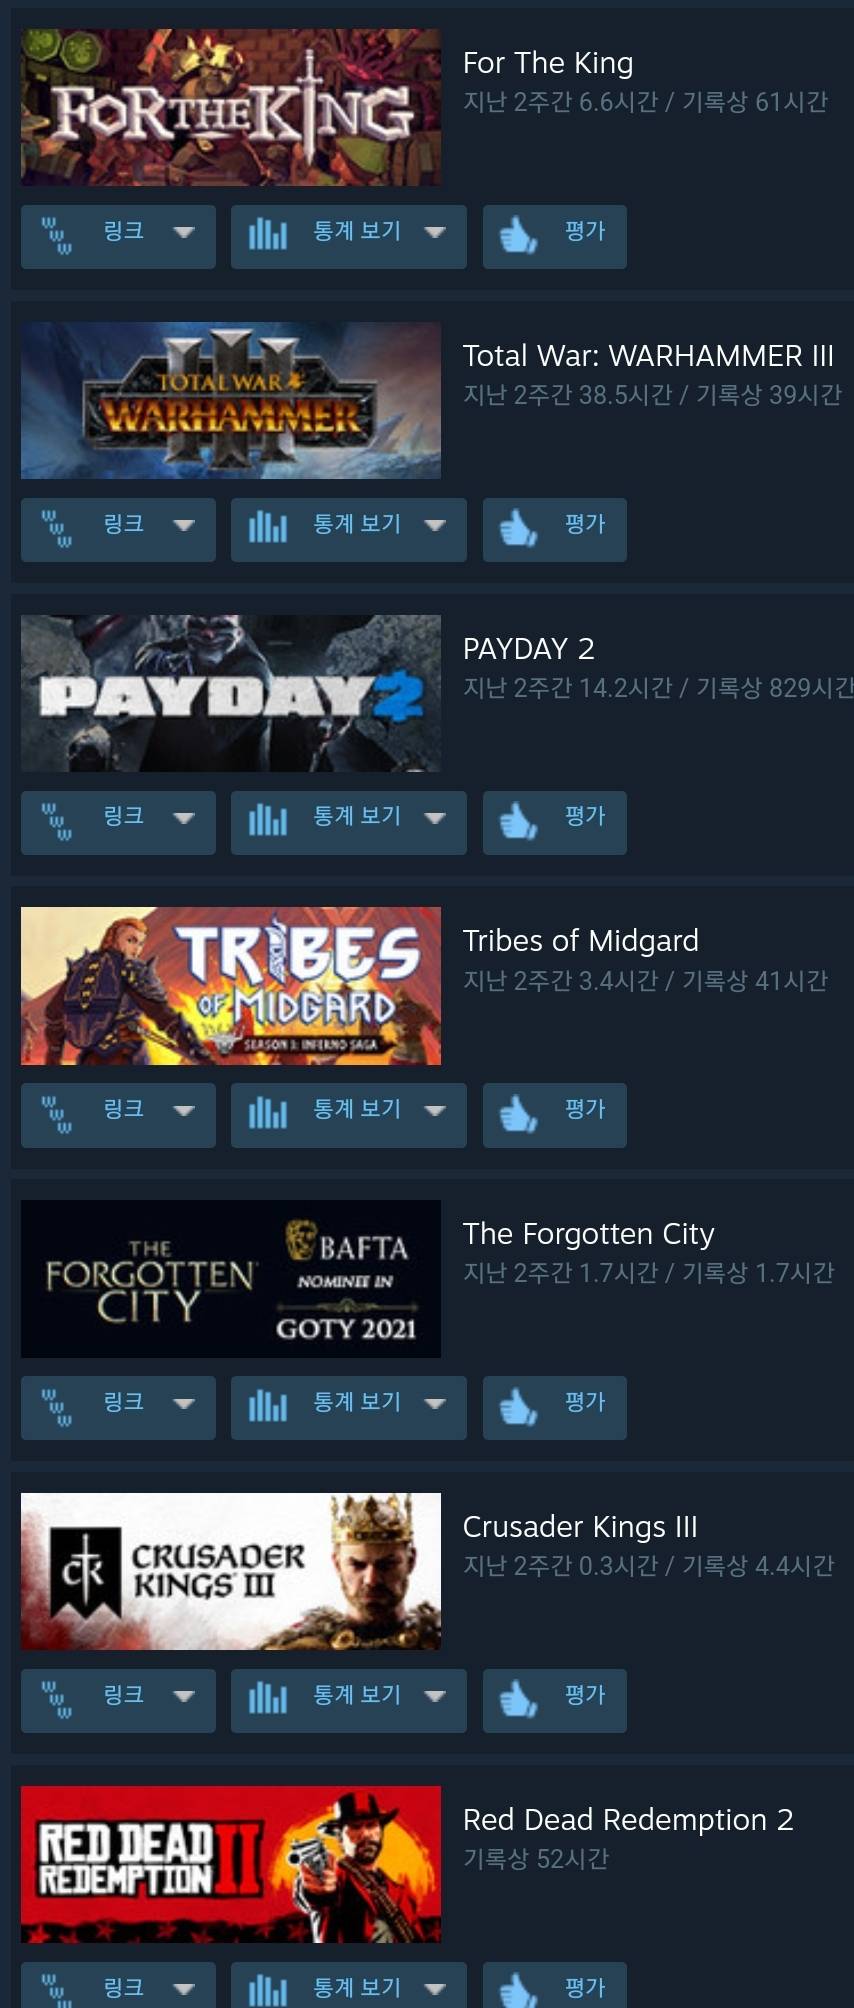Click the 평가 button for Tribes of Midgard

(555, 1115)
